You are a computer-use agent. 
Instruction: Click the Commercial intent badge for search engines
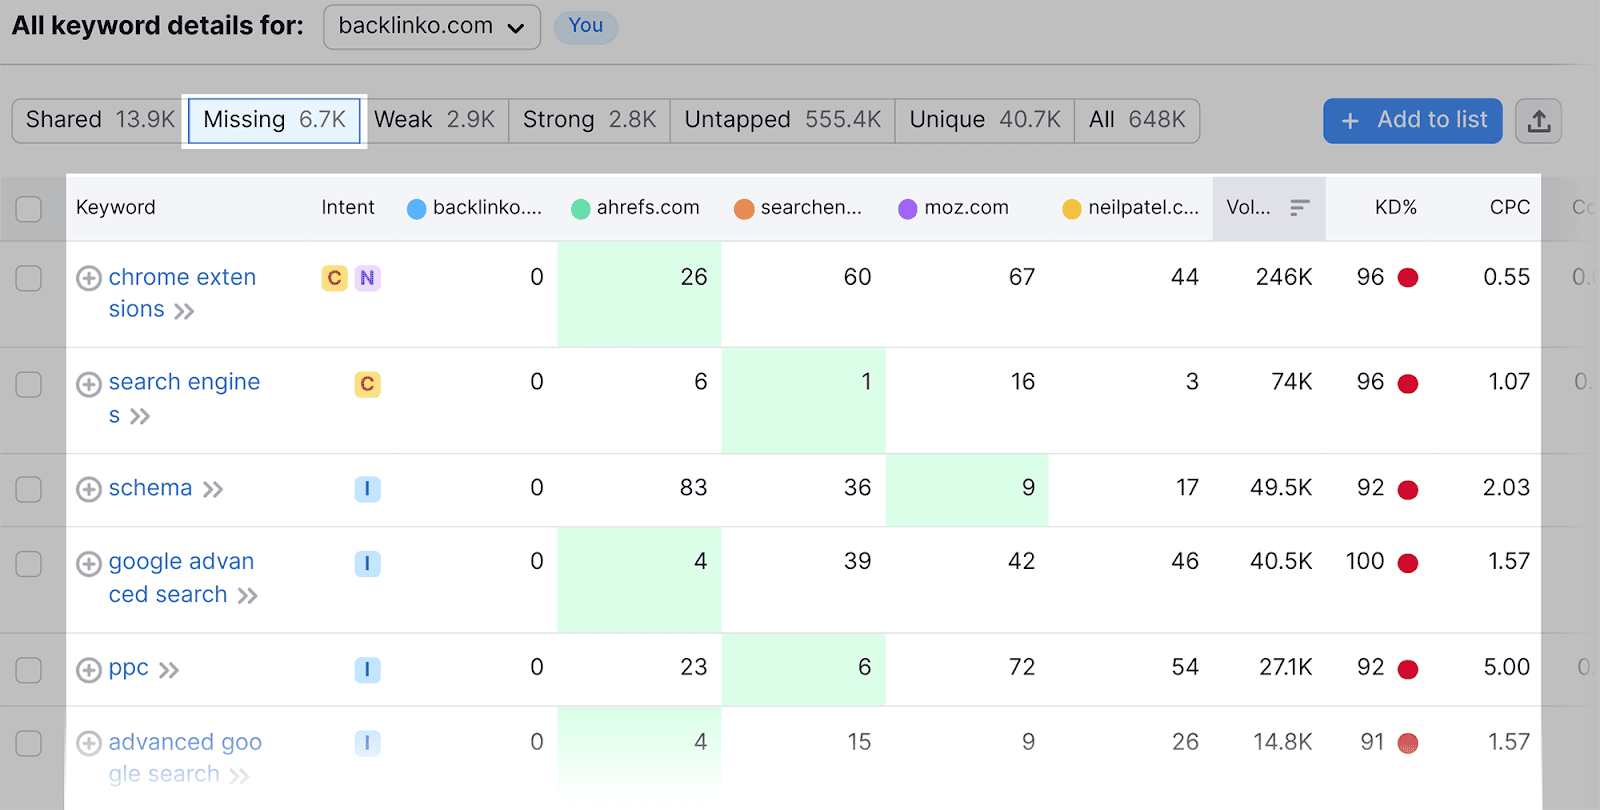[367, 384]
